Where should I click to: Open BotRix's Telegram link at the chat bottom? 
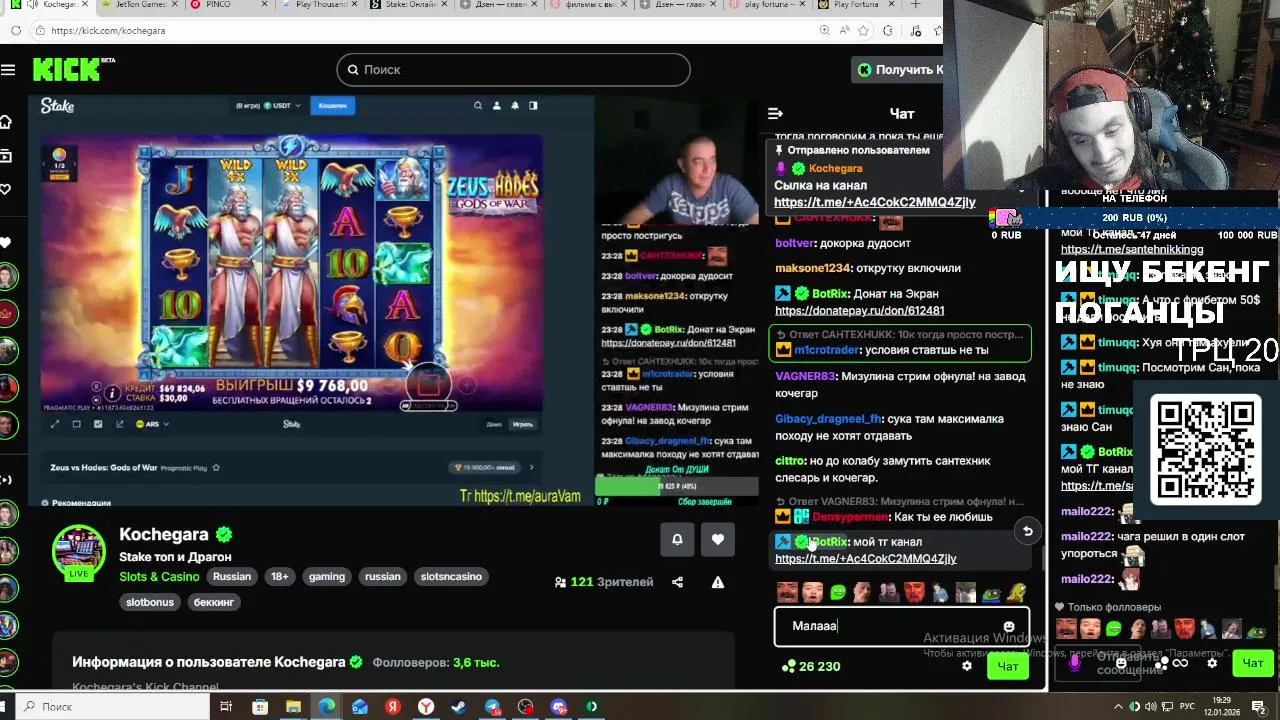click(x=865, y=558)
